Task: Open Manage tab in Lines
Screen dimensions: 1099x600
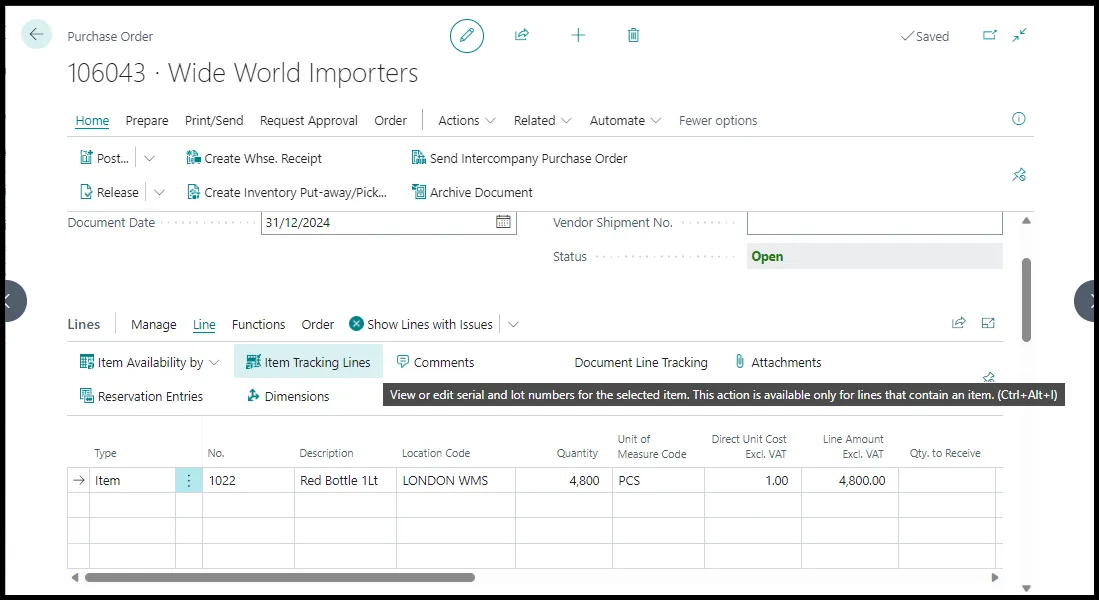Action: click(x=153, y=325)
